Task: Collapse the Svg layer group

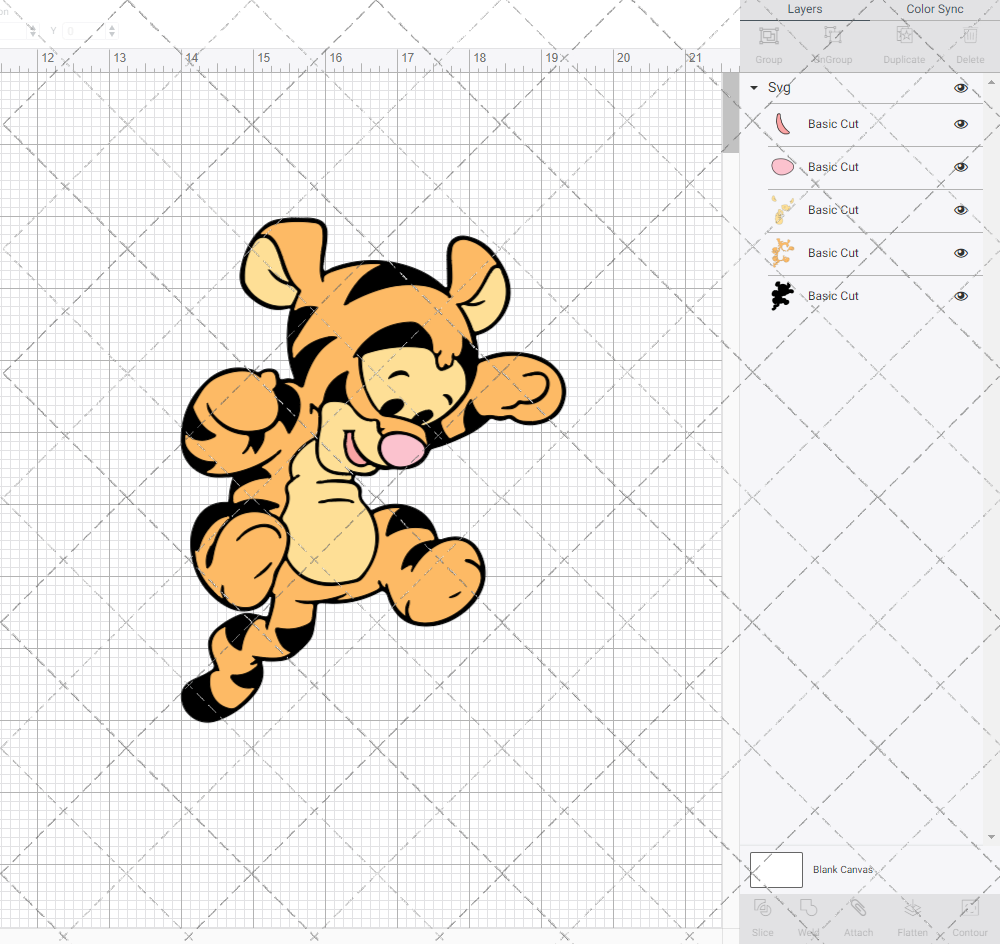Action: point(754,88)
